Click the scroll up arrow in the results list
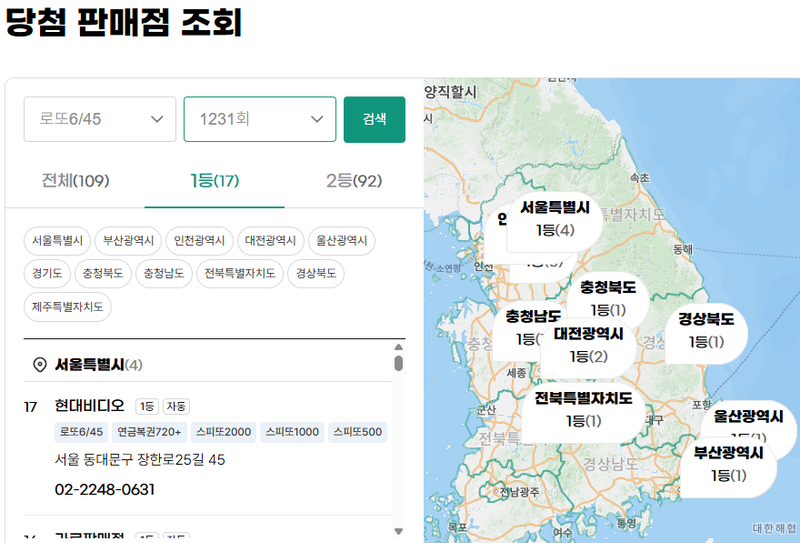The width and height of the screenshot is (800, 543). point(398,347)
